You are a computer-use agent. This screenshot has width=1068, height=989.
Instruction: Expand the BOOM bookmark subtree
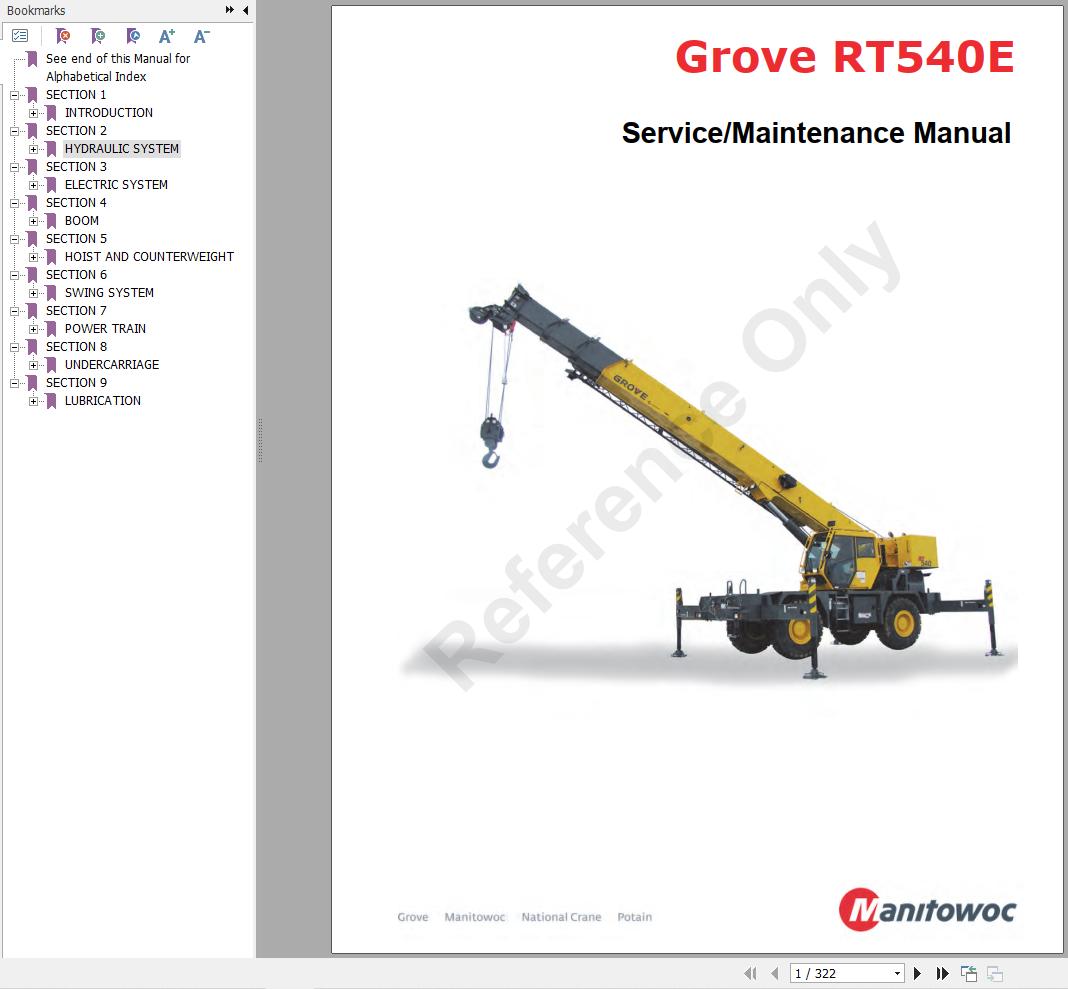tap(34, 221)
